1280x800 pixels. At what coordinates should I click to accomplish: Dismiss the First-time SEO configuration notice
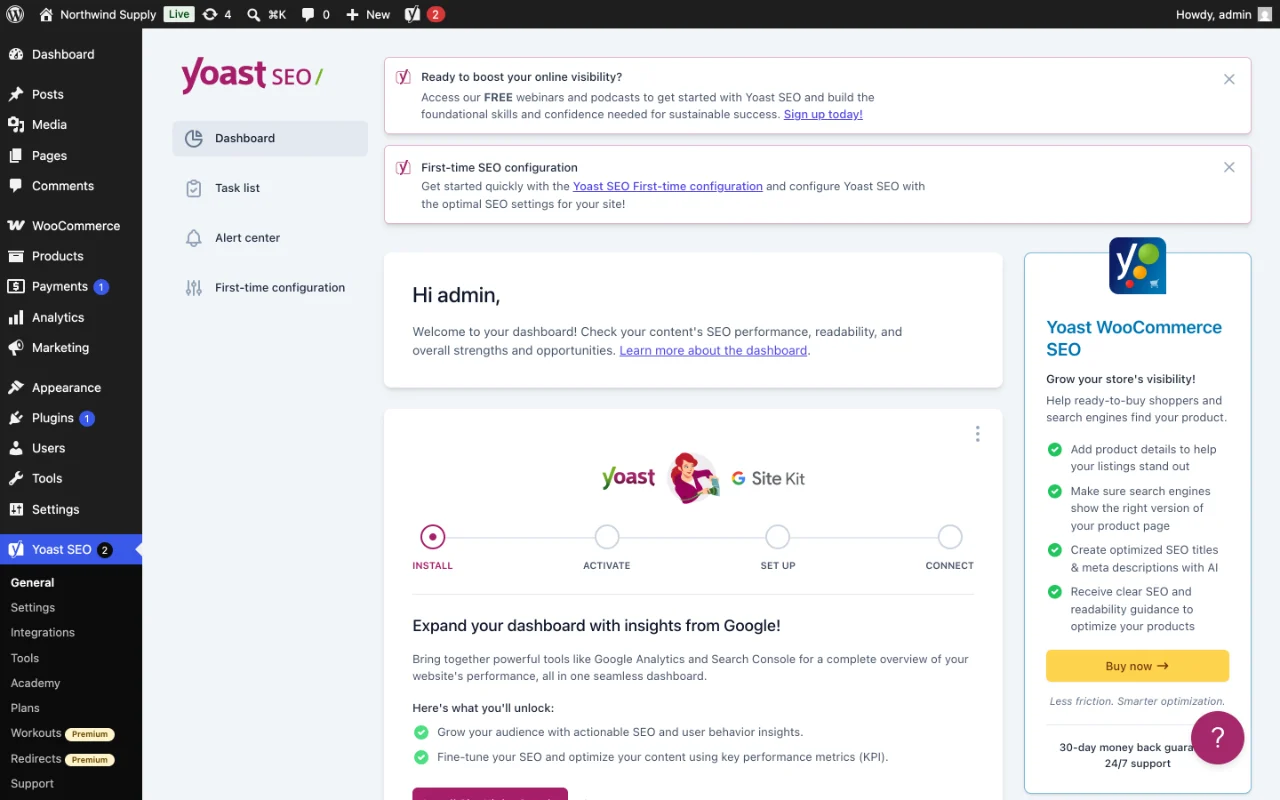point(1229,167)
